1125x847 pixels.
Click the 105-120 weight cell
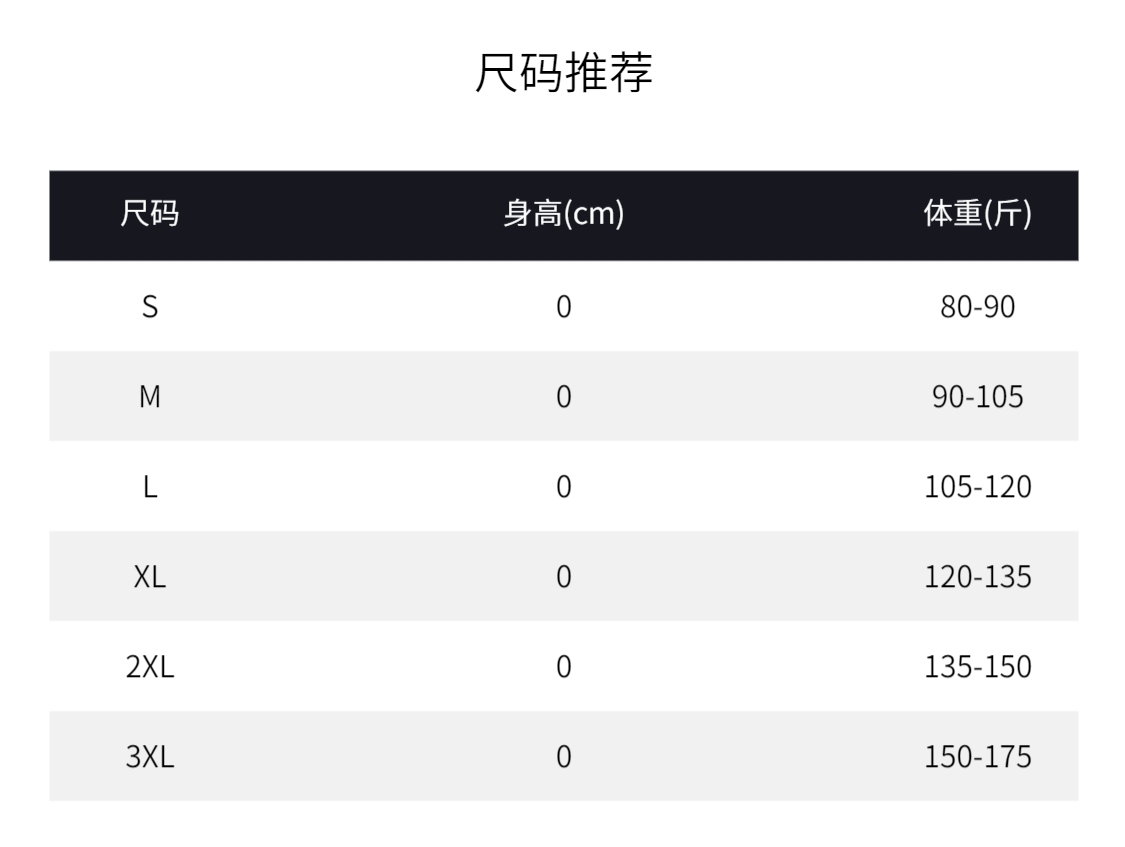click(977, 487)
